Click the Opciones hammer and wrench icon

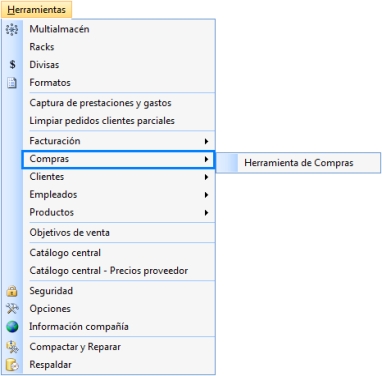[12, 309]
